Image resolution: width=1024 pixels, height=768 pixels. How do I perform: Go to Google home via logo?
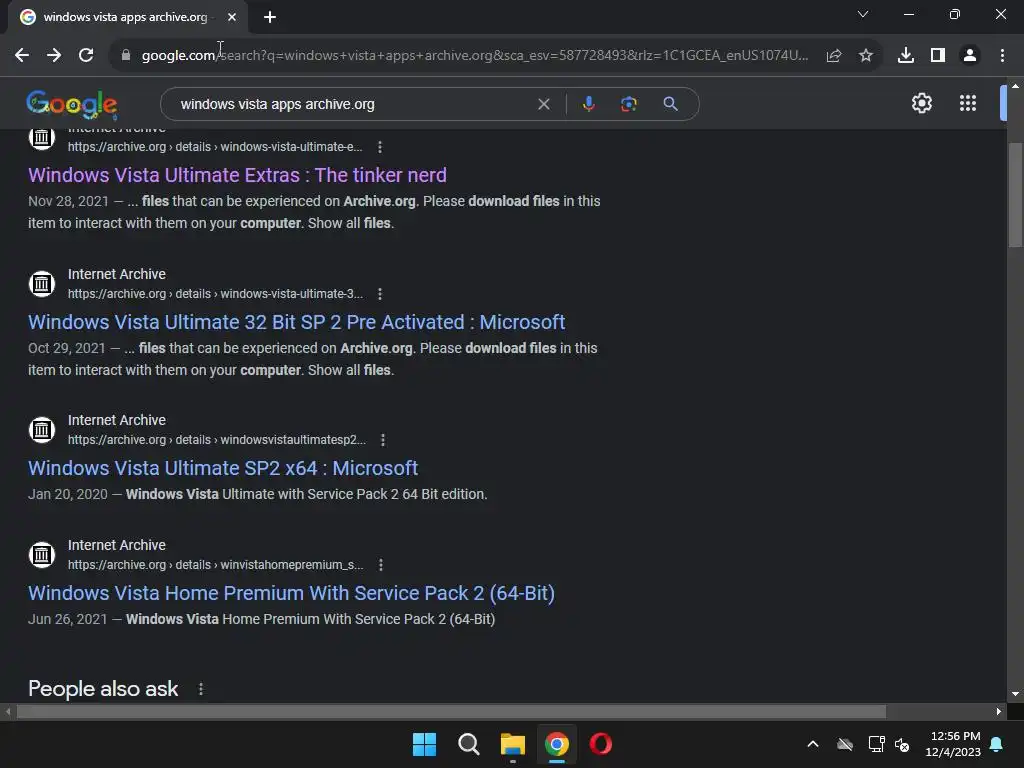tap(72, 104)
